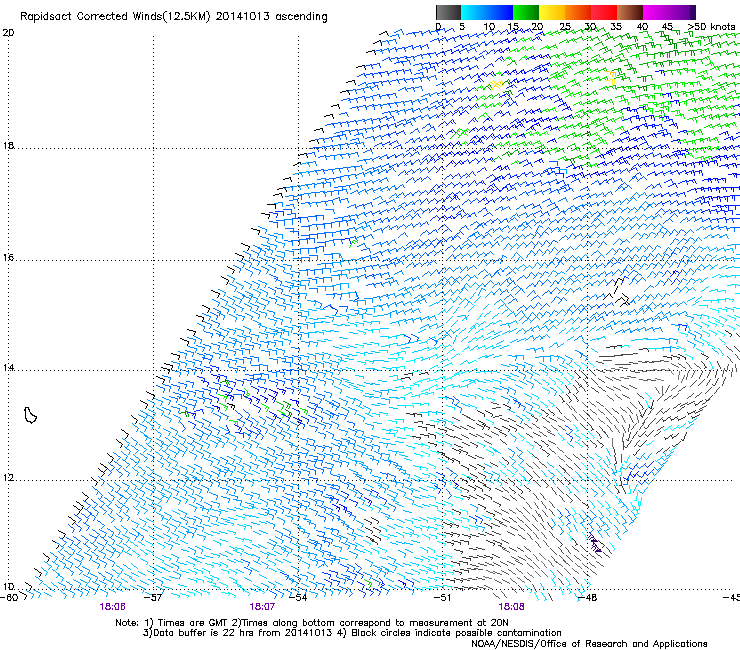Click the longitude label '-51'

pyautogui.click(x=443, y=598)
